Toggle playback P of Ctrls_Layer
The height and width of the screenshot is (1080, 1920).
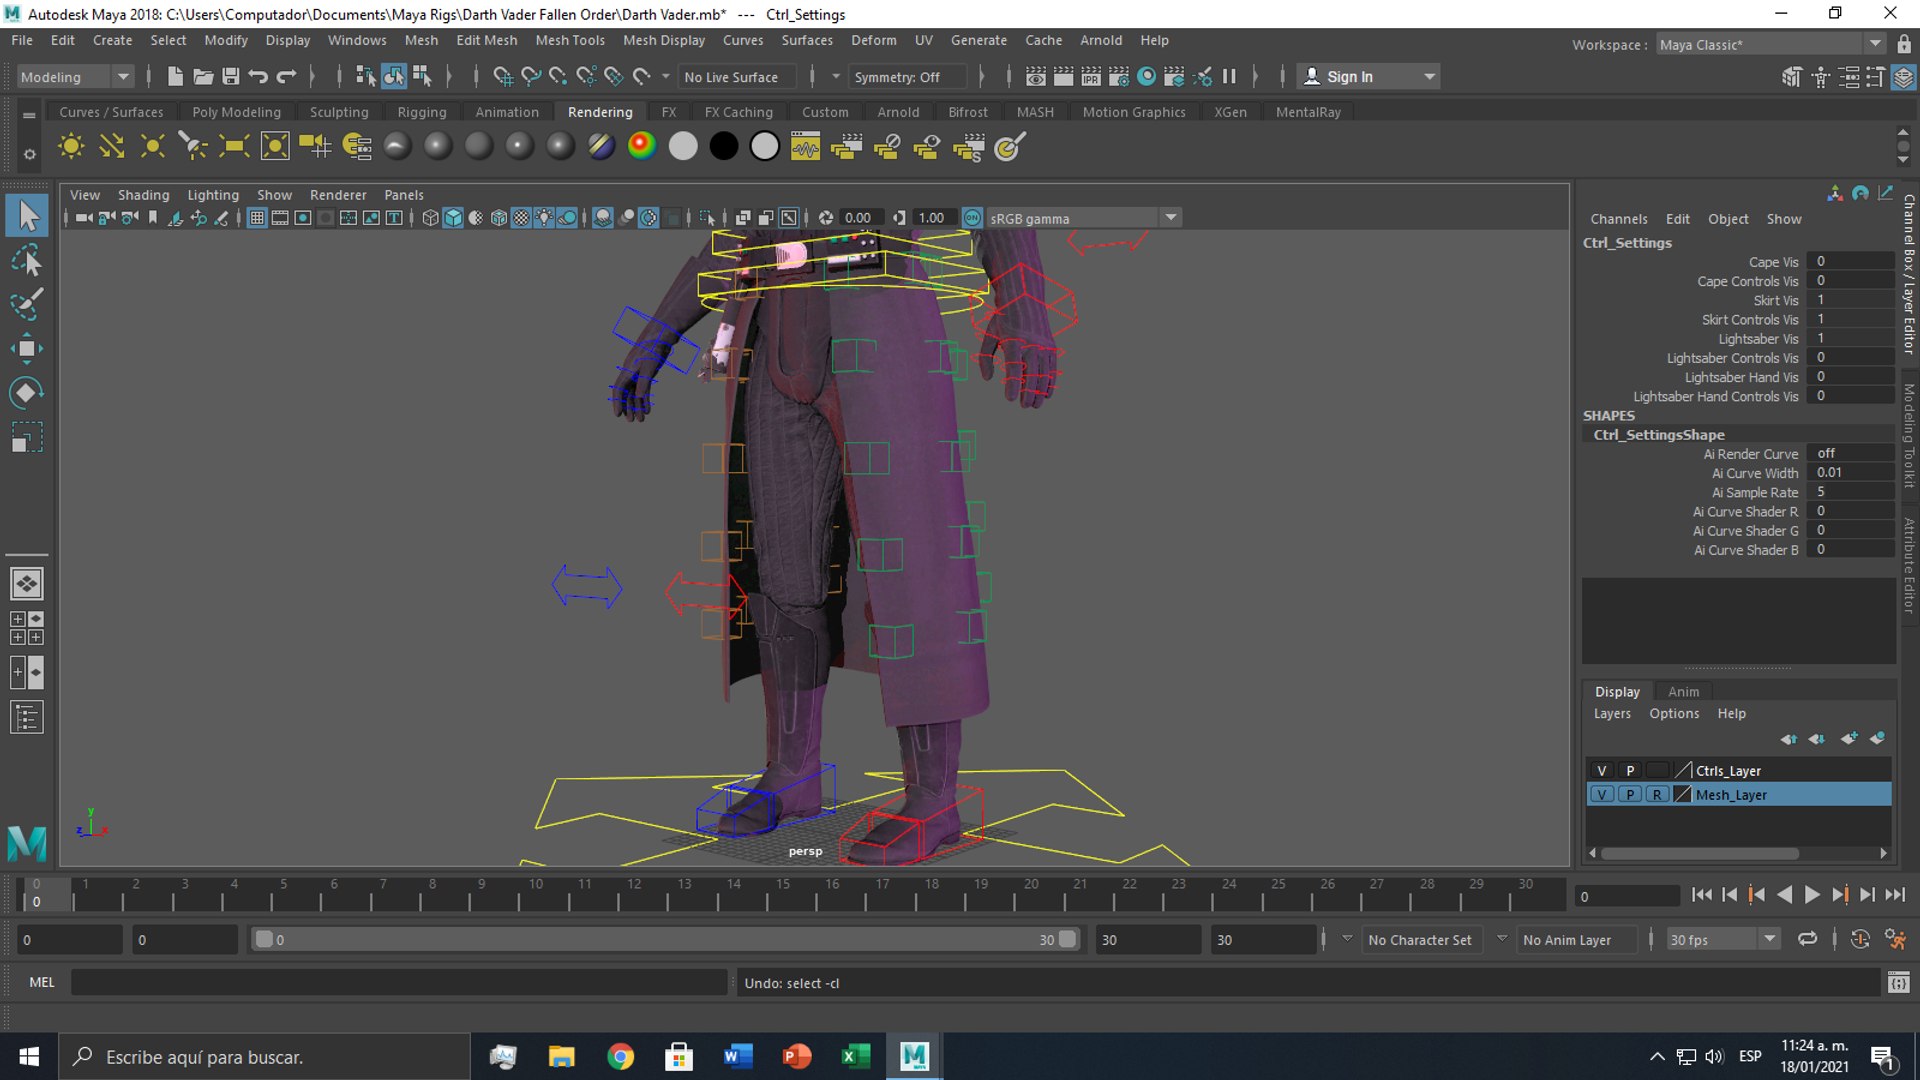(1630, 770)
